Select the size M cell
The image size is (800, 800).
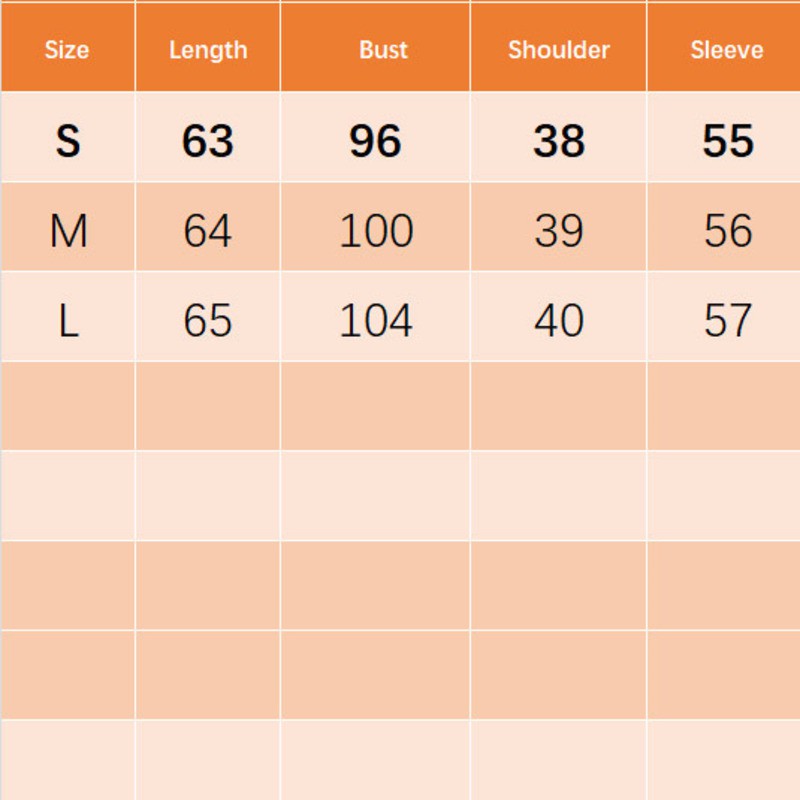pos(68,231)
